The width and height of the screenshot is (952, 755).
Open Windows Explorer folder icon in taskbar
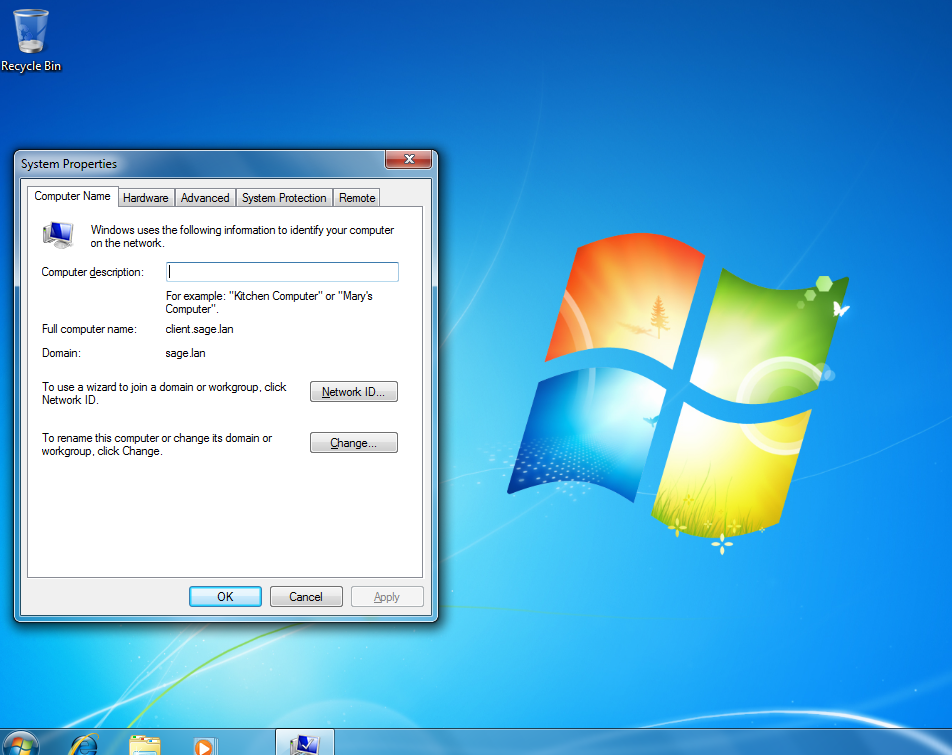144,745
